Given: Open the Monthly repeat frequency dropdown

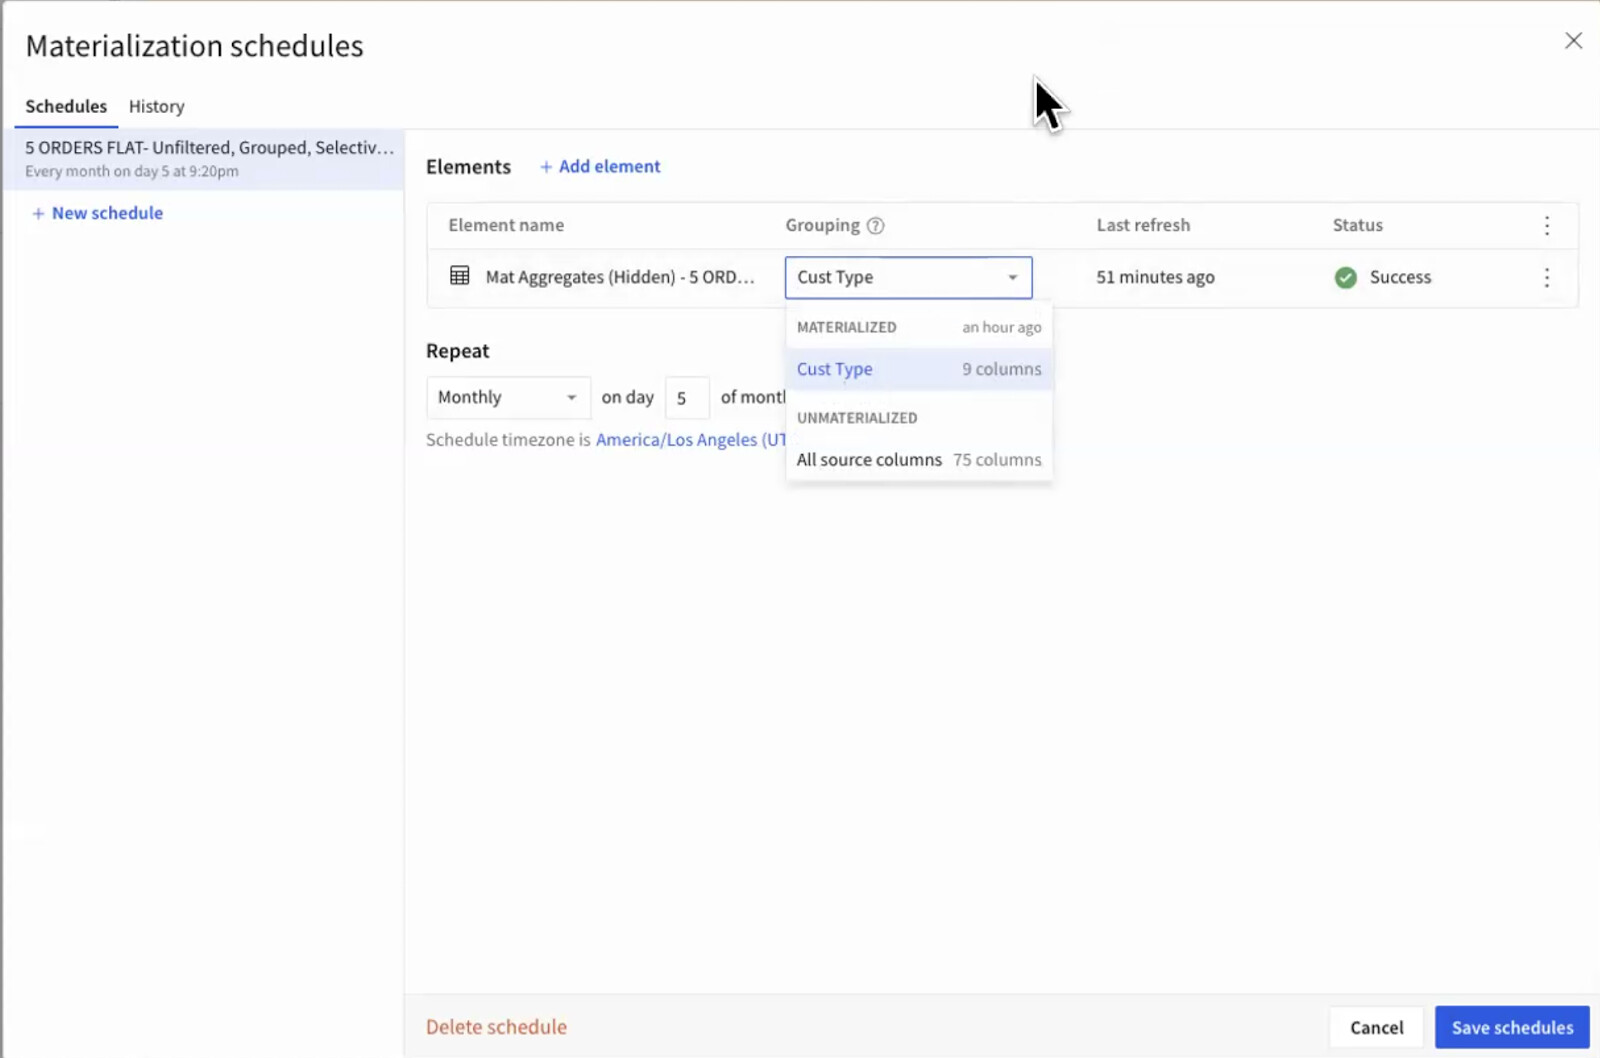Looking at the screenshot, I should (x=507, y=397).
